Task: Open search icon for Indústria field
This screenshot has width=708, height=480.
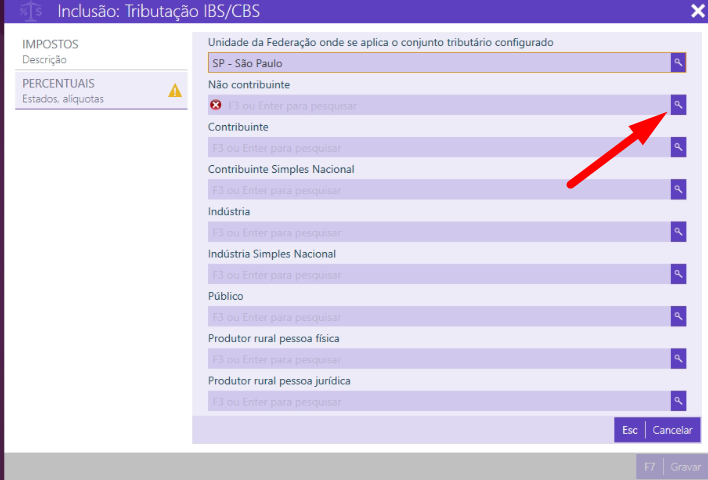Action: coord(678,232)
